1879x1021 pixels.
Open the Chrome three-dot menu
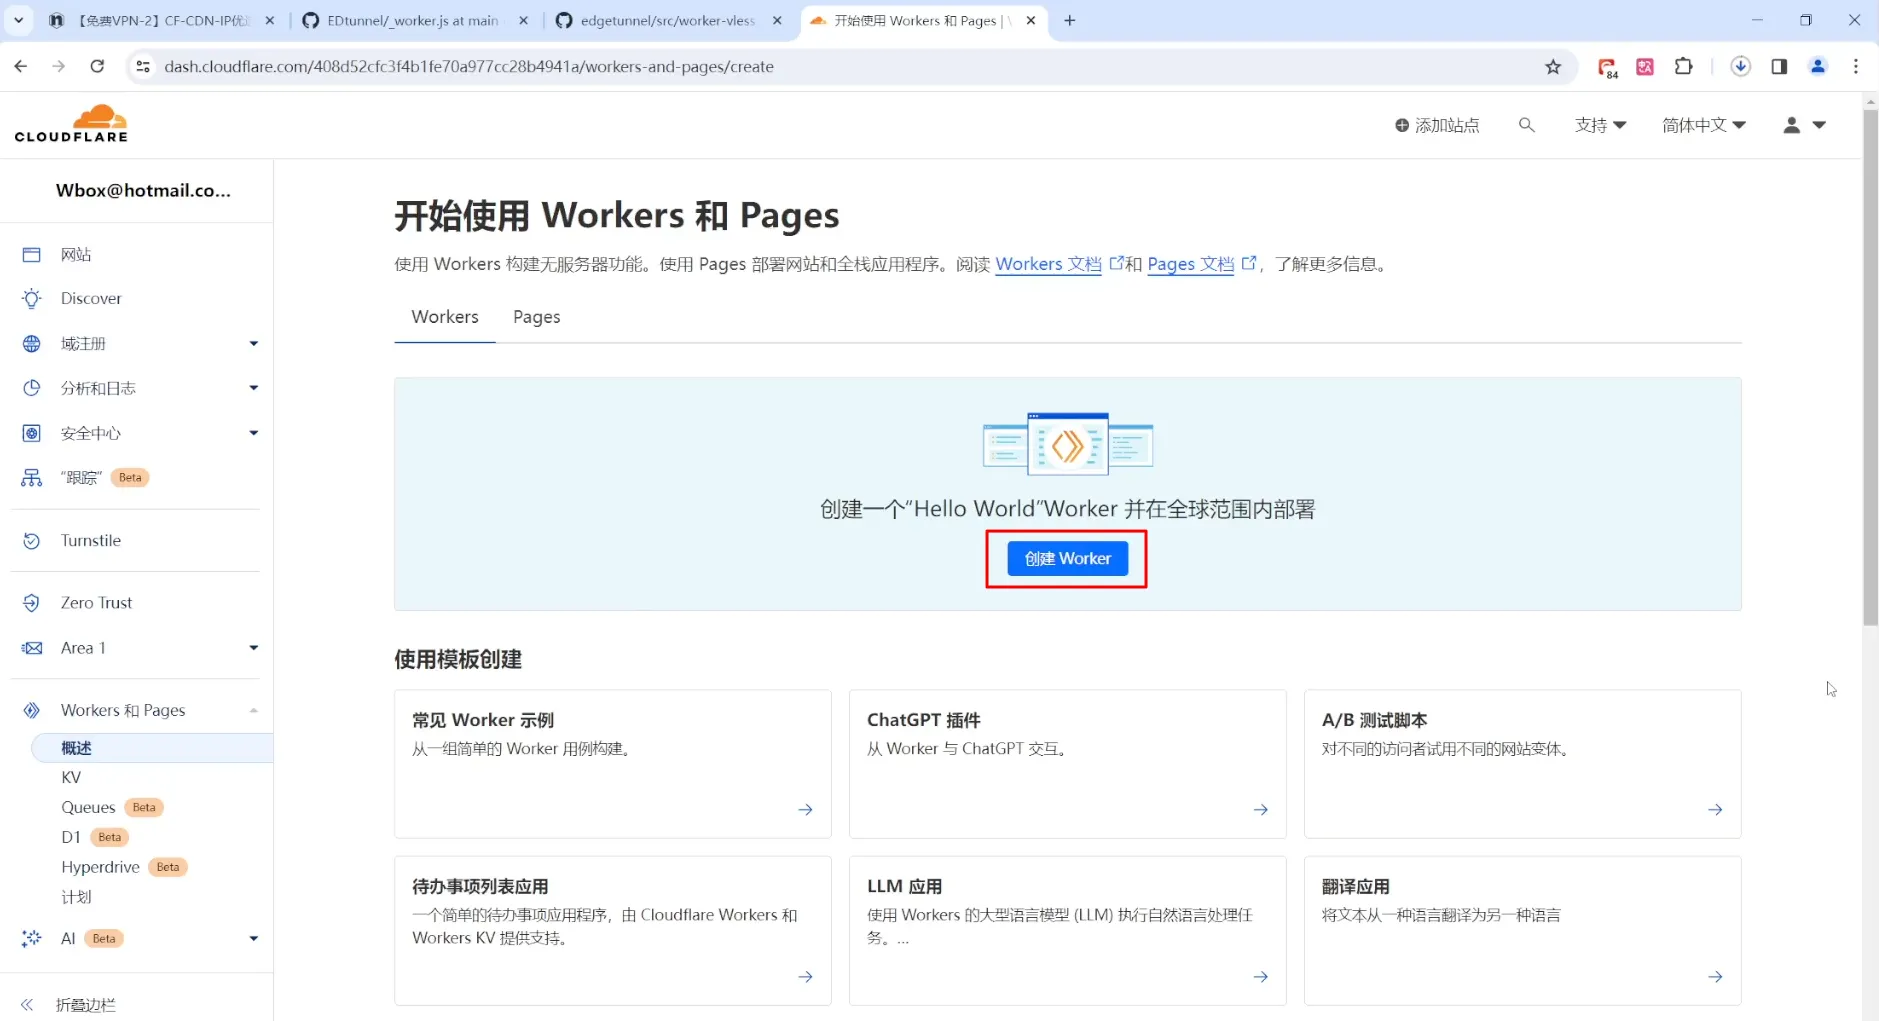(1856, 67)
